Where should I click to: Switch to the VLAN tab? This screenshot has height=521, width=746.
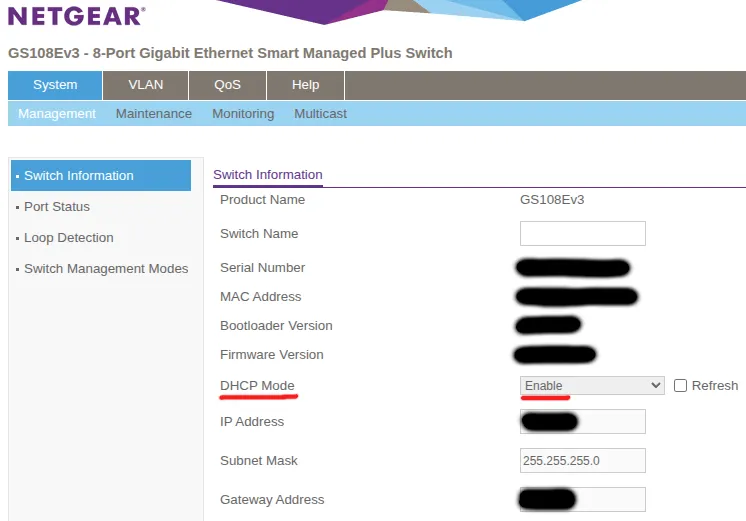146,85
